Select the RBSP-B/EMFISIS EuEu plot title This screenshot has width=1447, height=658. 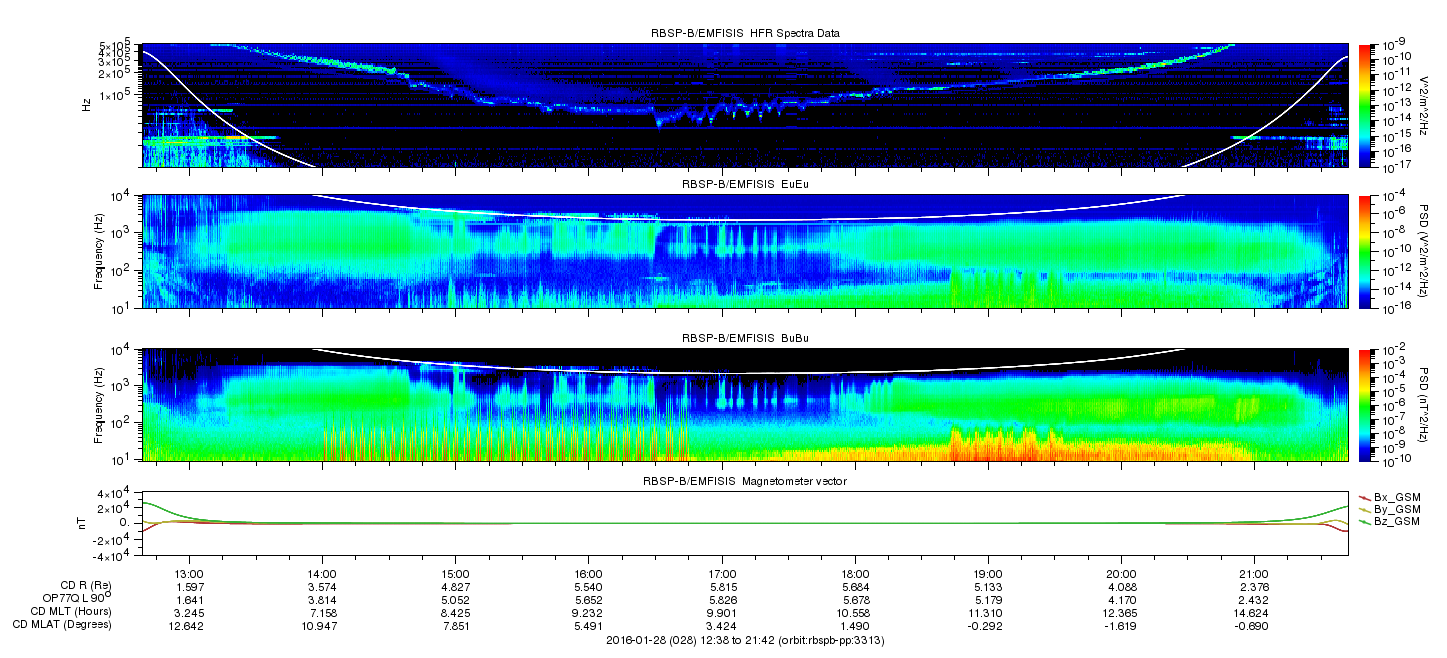pos(744,185)
